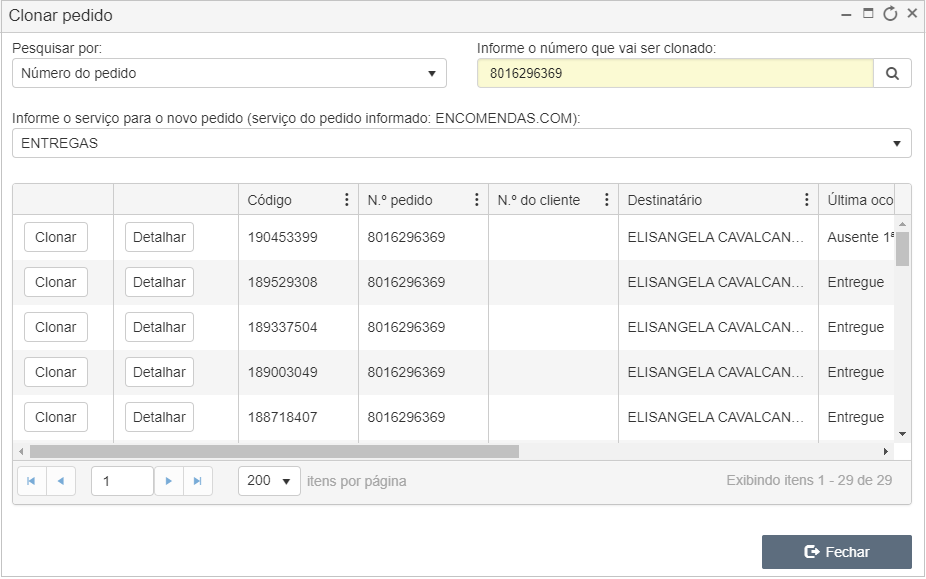Click the refresh icon in title bar

pos(890,14)
